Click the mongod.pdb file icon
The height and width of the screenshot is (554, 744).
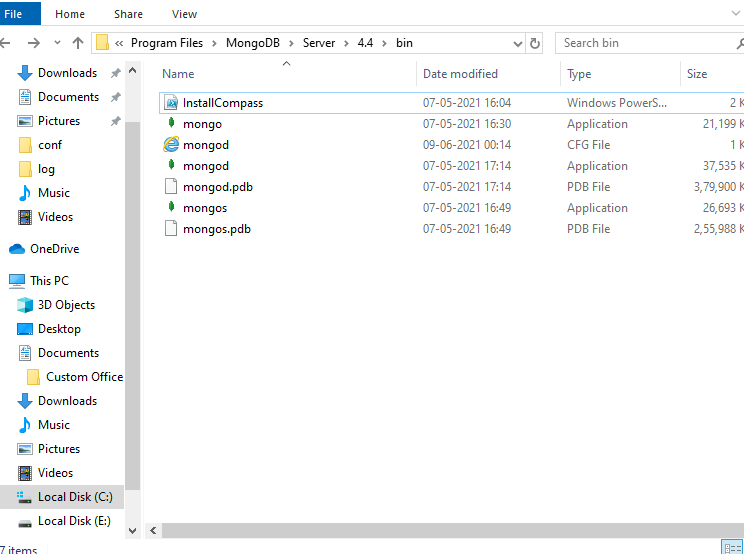171,187
